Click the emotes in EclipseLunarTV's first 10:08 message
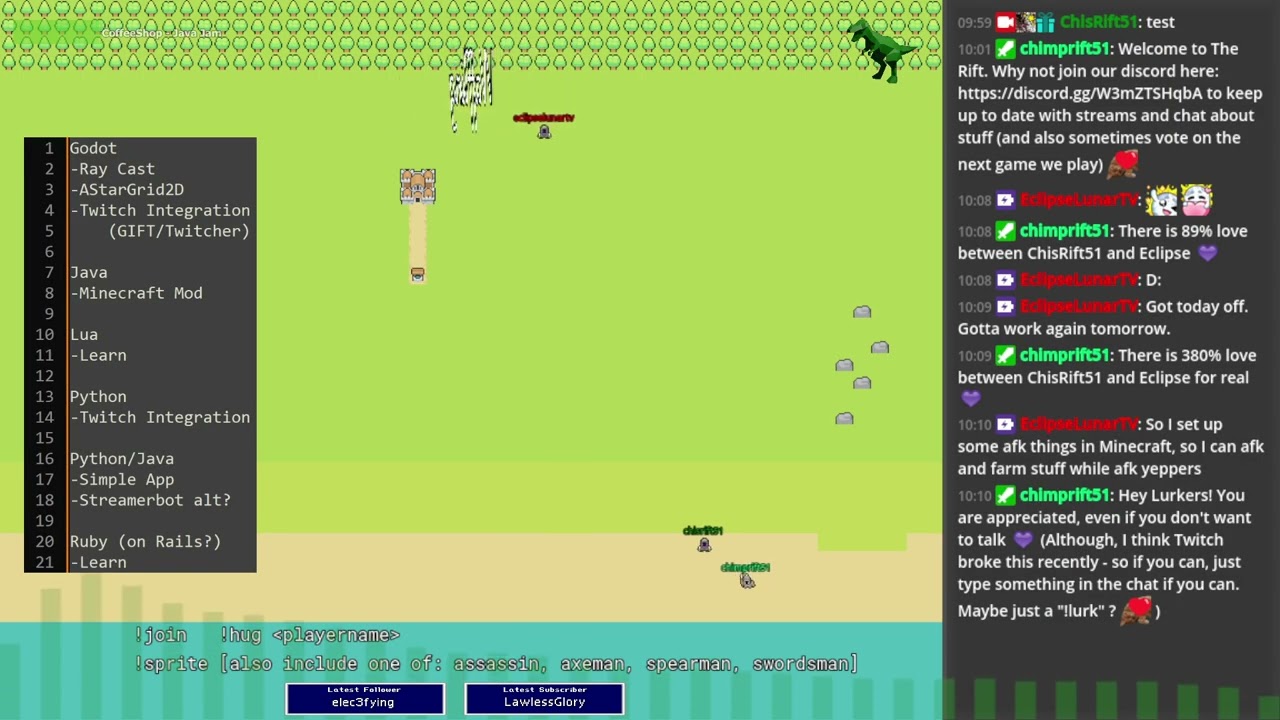The height and width of the screenshot is (720, 1280). click(x=1178, y=200)
